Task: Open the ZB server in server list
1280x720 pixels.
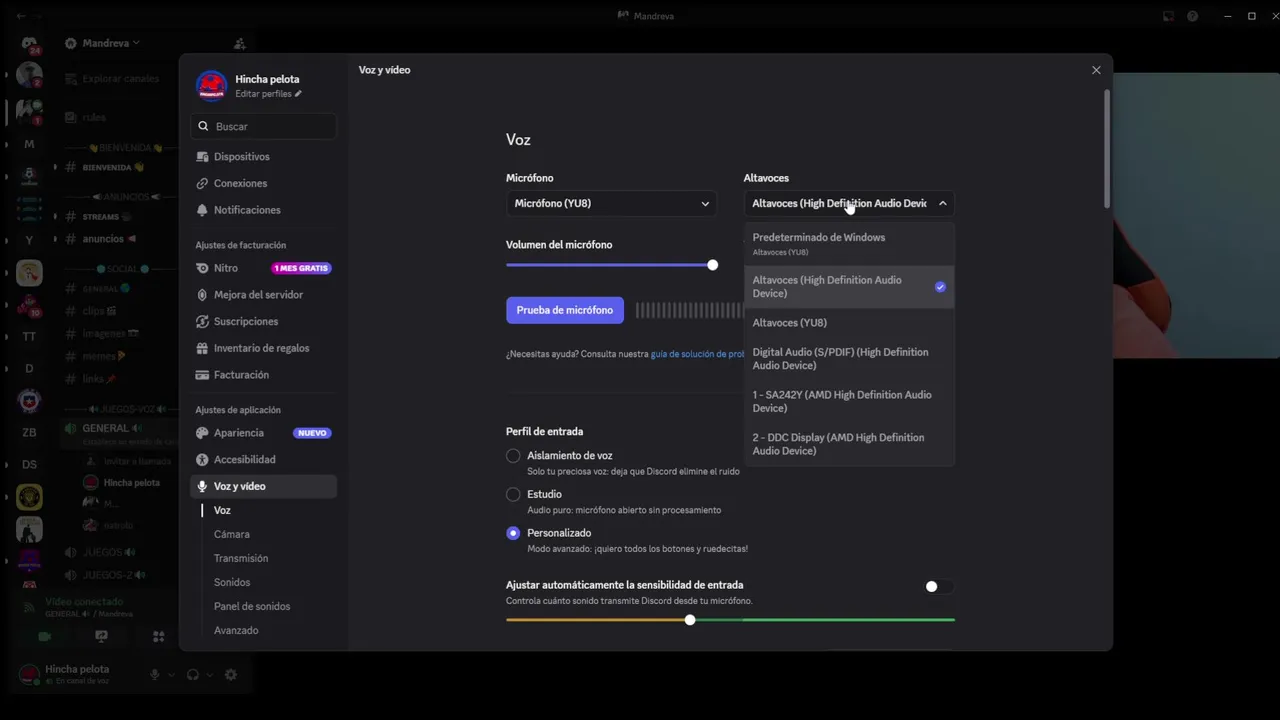Action: (x=29, y=433)
